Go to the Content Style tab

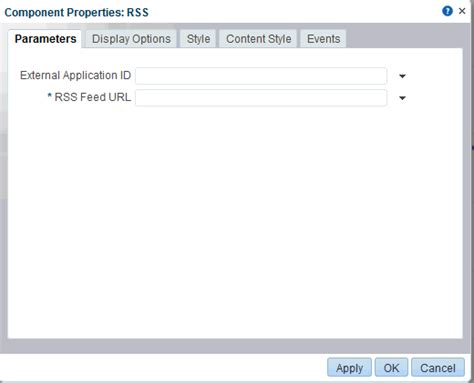(259, 39)
